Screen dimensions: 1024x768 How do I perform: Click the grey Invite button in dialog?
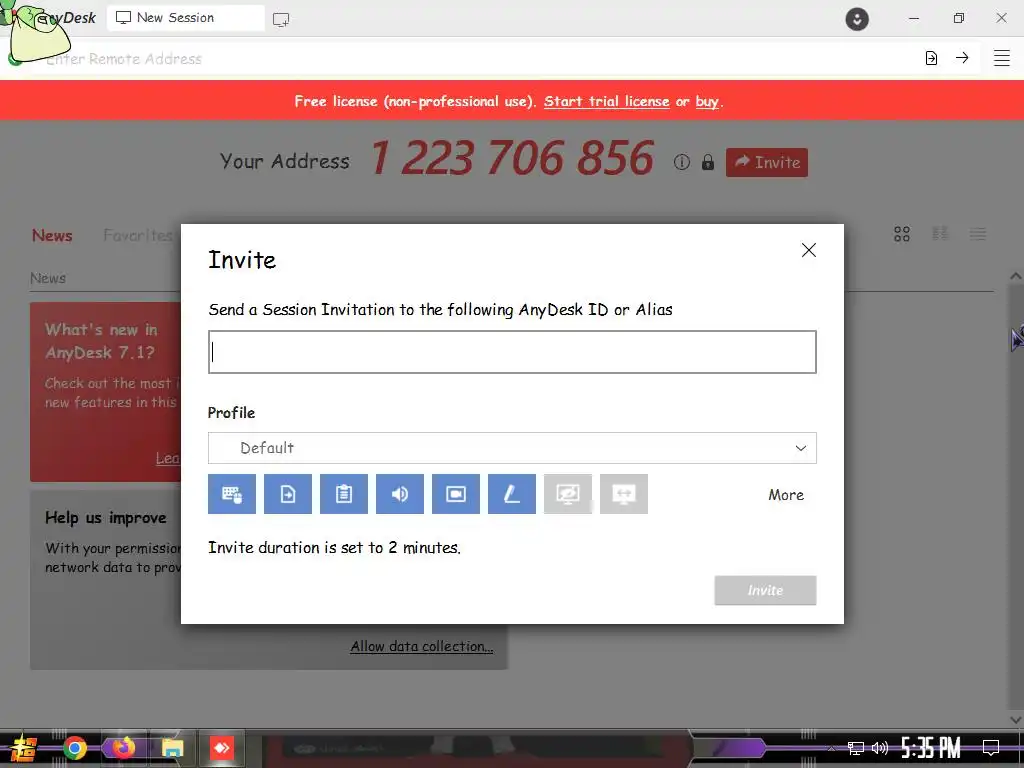point(765,590)
